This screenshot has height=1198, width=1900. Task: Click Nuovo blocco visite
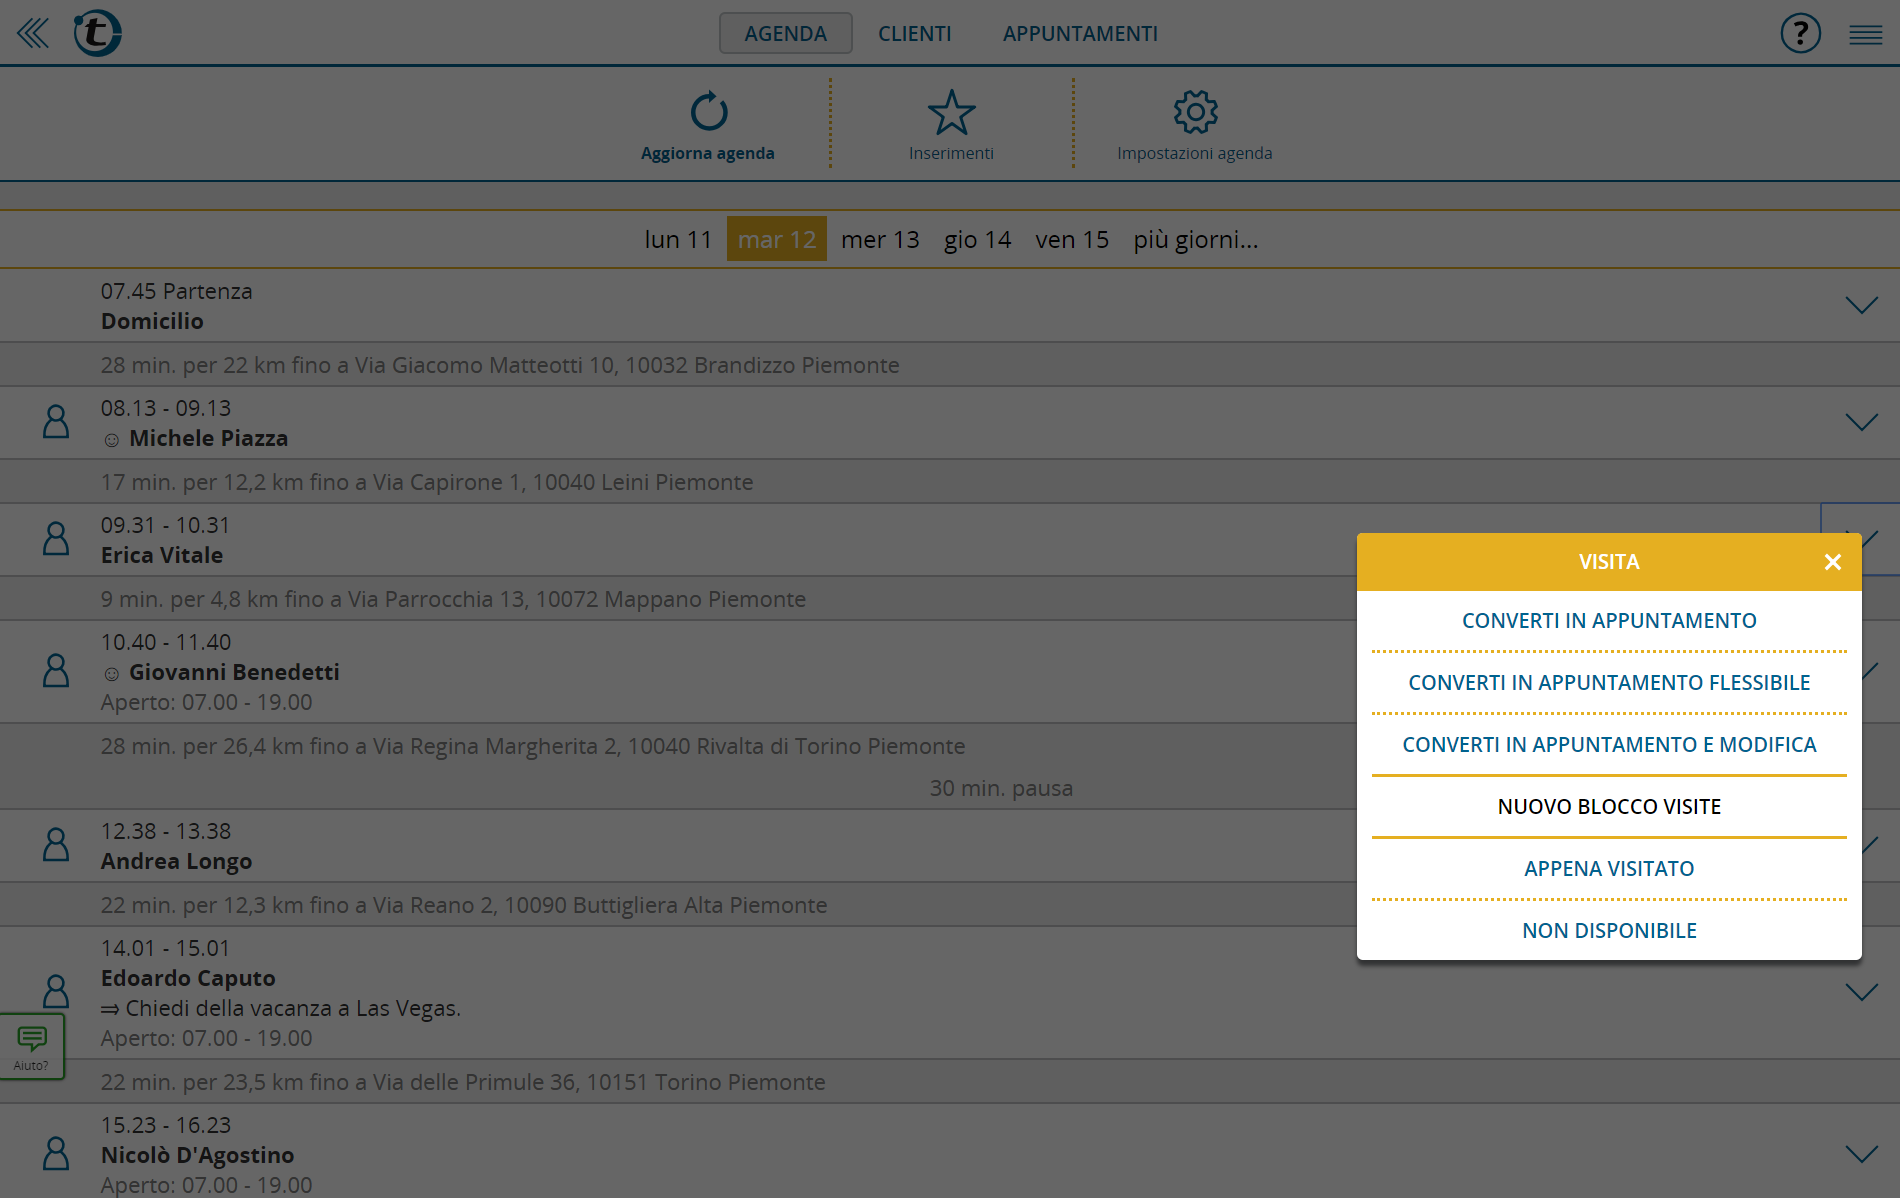pos(1608,806)
